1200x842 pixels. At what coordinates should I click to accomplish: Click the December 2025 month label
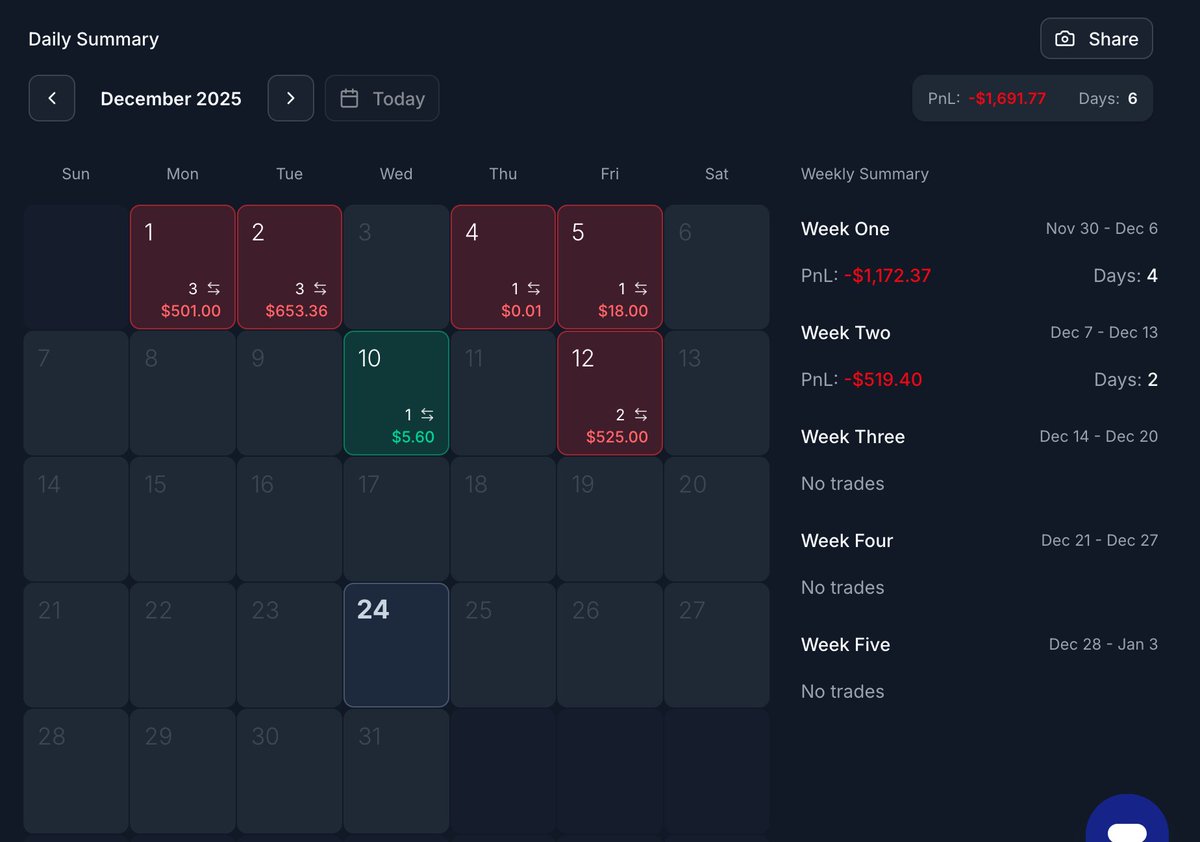click(x=171, y=98)
